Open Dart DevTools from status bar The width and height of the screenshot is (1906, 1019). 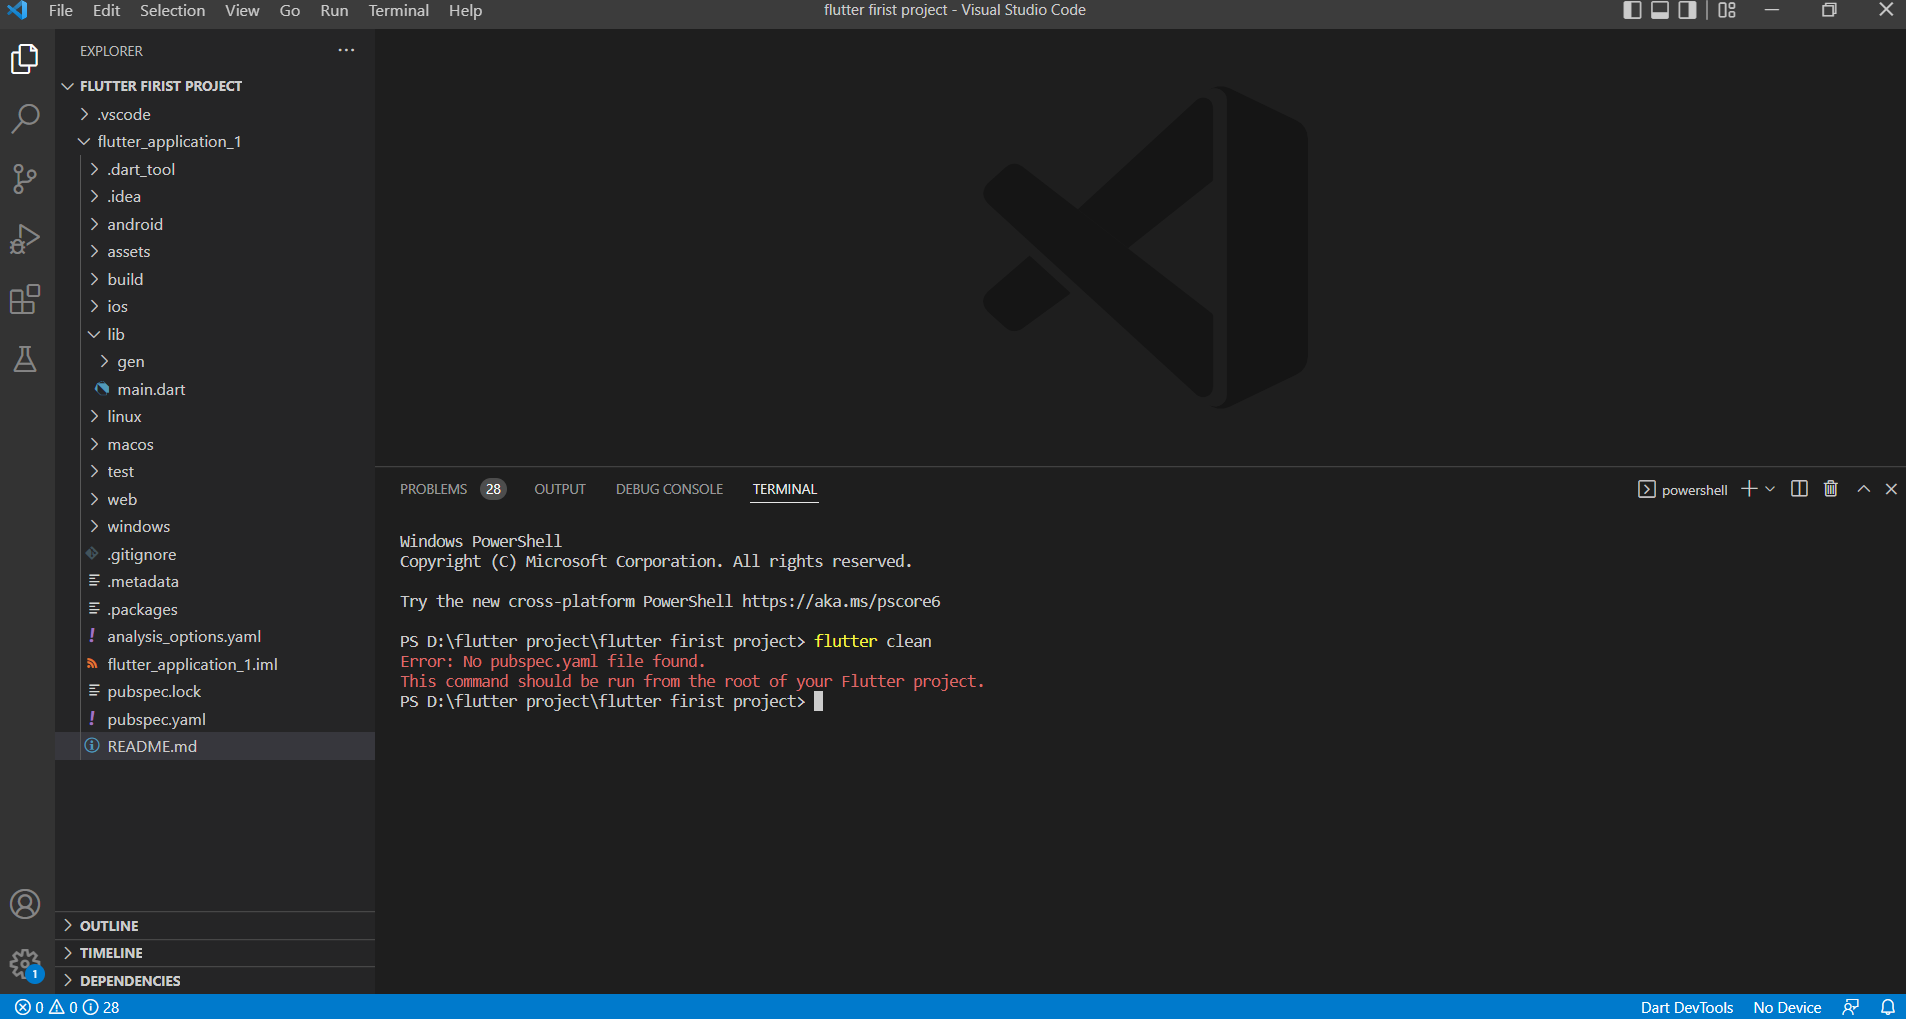[x=1686, y=1007]
